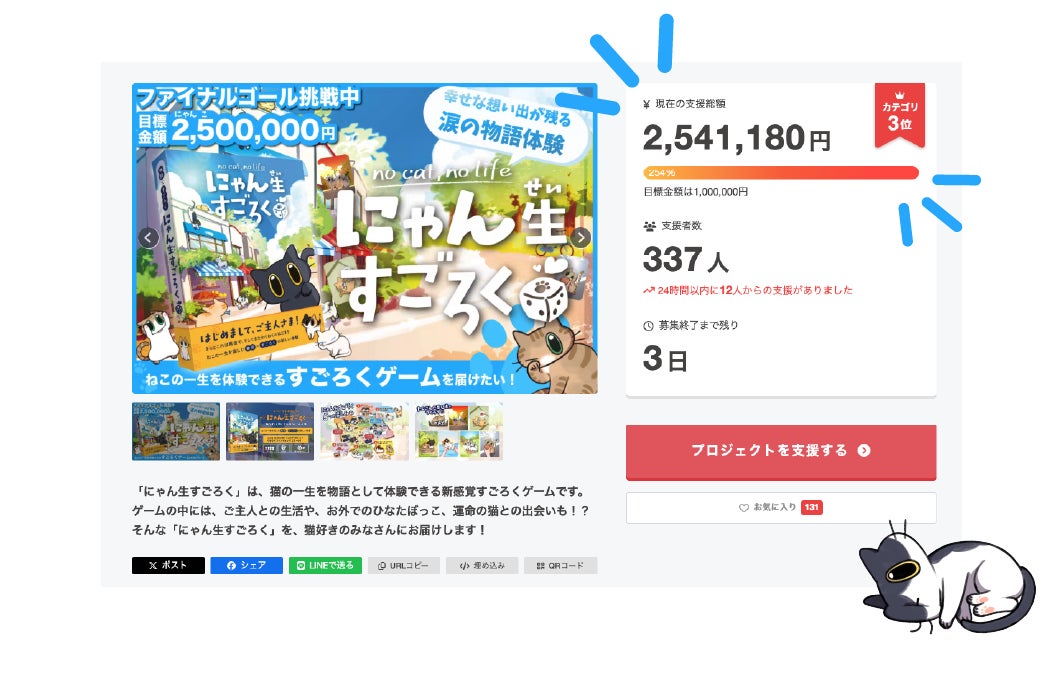Share on Facebook with the シェア button
Viewport: 1063px width, 680px height.
(x=246, y=565)
